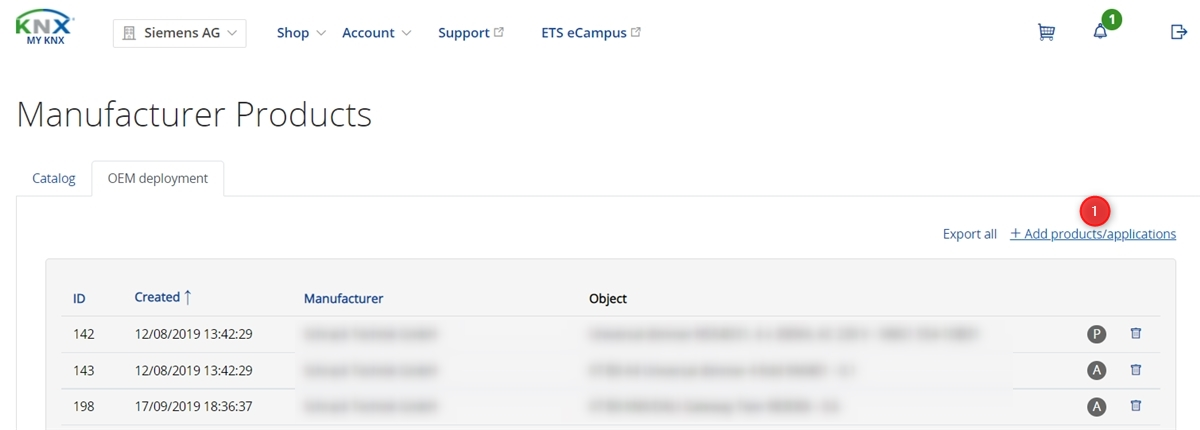Expand the Account menu
Image resolution: width=1200 pixels, height=430 pixels.
(377, 33)
